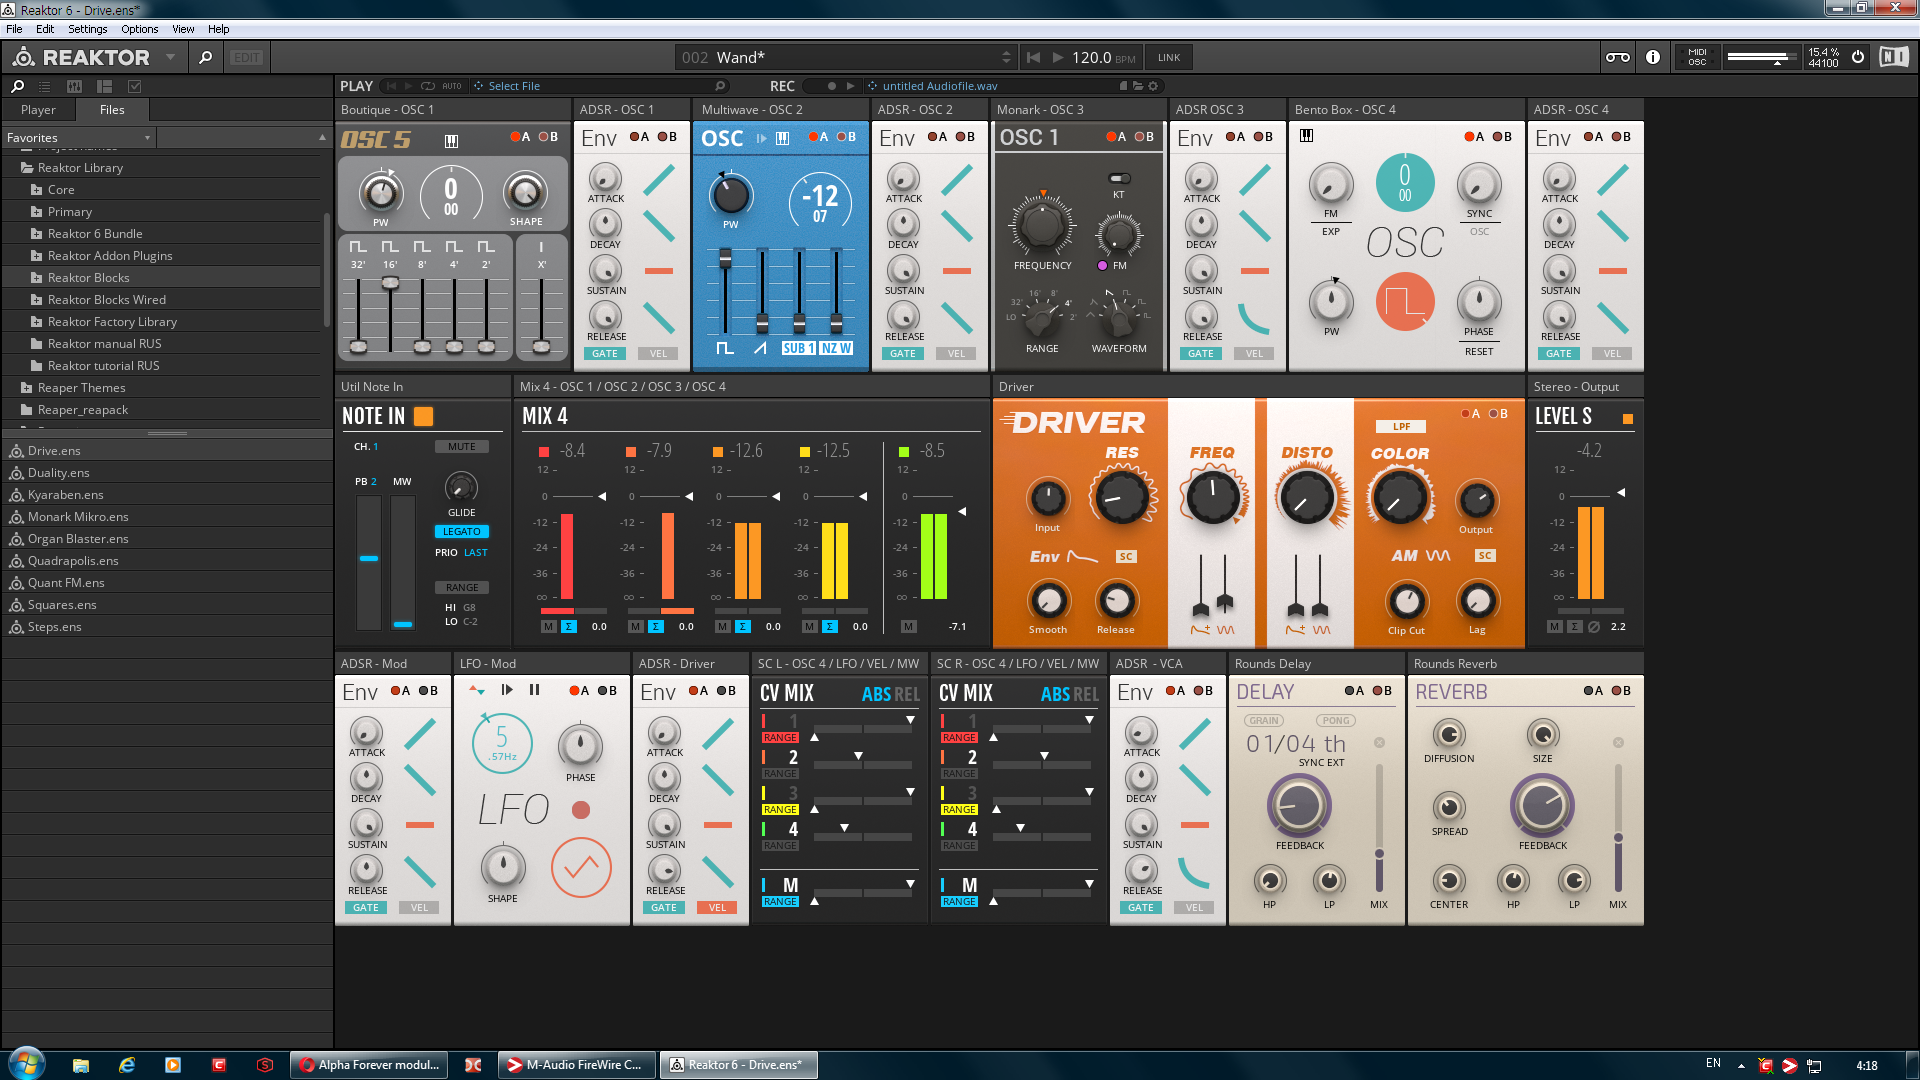Open Bento Box OSC keyboard icon
The width and height of the screenshot is (1920, 1080).
pos(1306,136)
